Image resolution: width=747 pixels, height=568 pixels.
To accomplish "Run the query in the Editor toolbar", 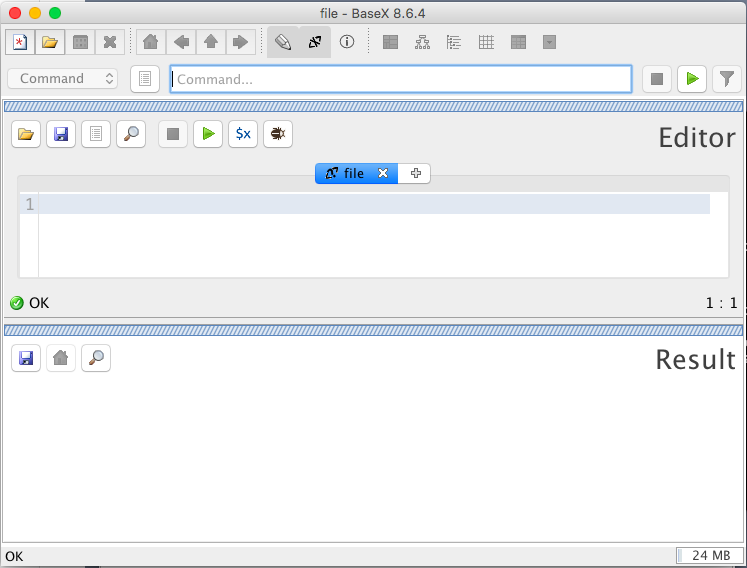I will tap(208, 134).
